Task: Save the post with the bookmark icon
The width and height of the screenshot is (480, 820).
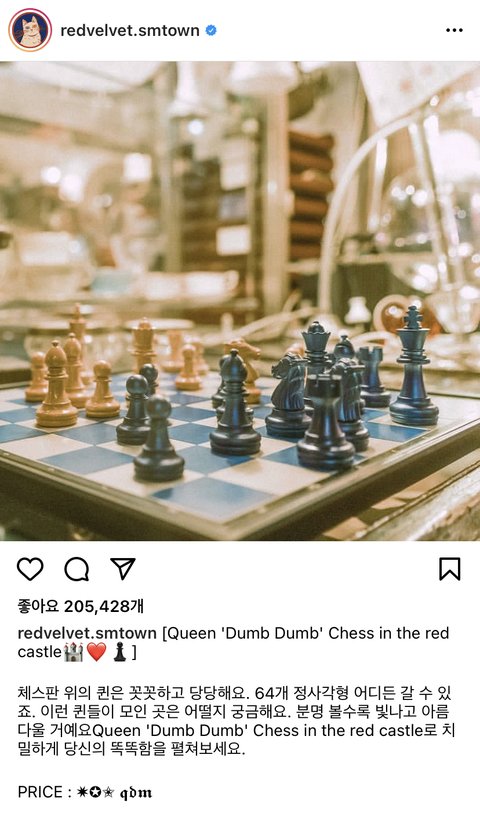Action: pos(450,569)
